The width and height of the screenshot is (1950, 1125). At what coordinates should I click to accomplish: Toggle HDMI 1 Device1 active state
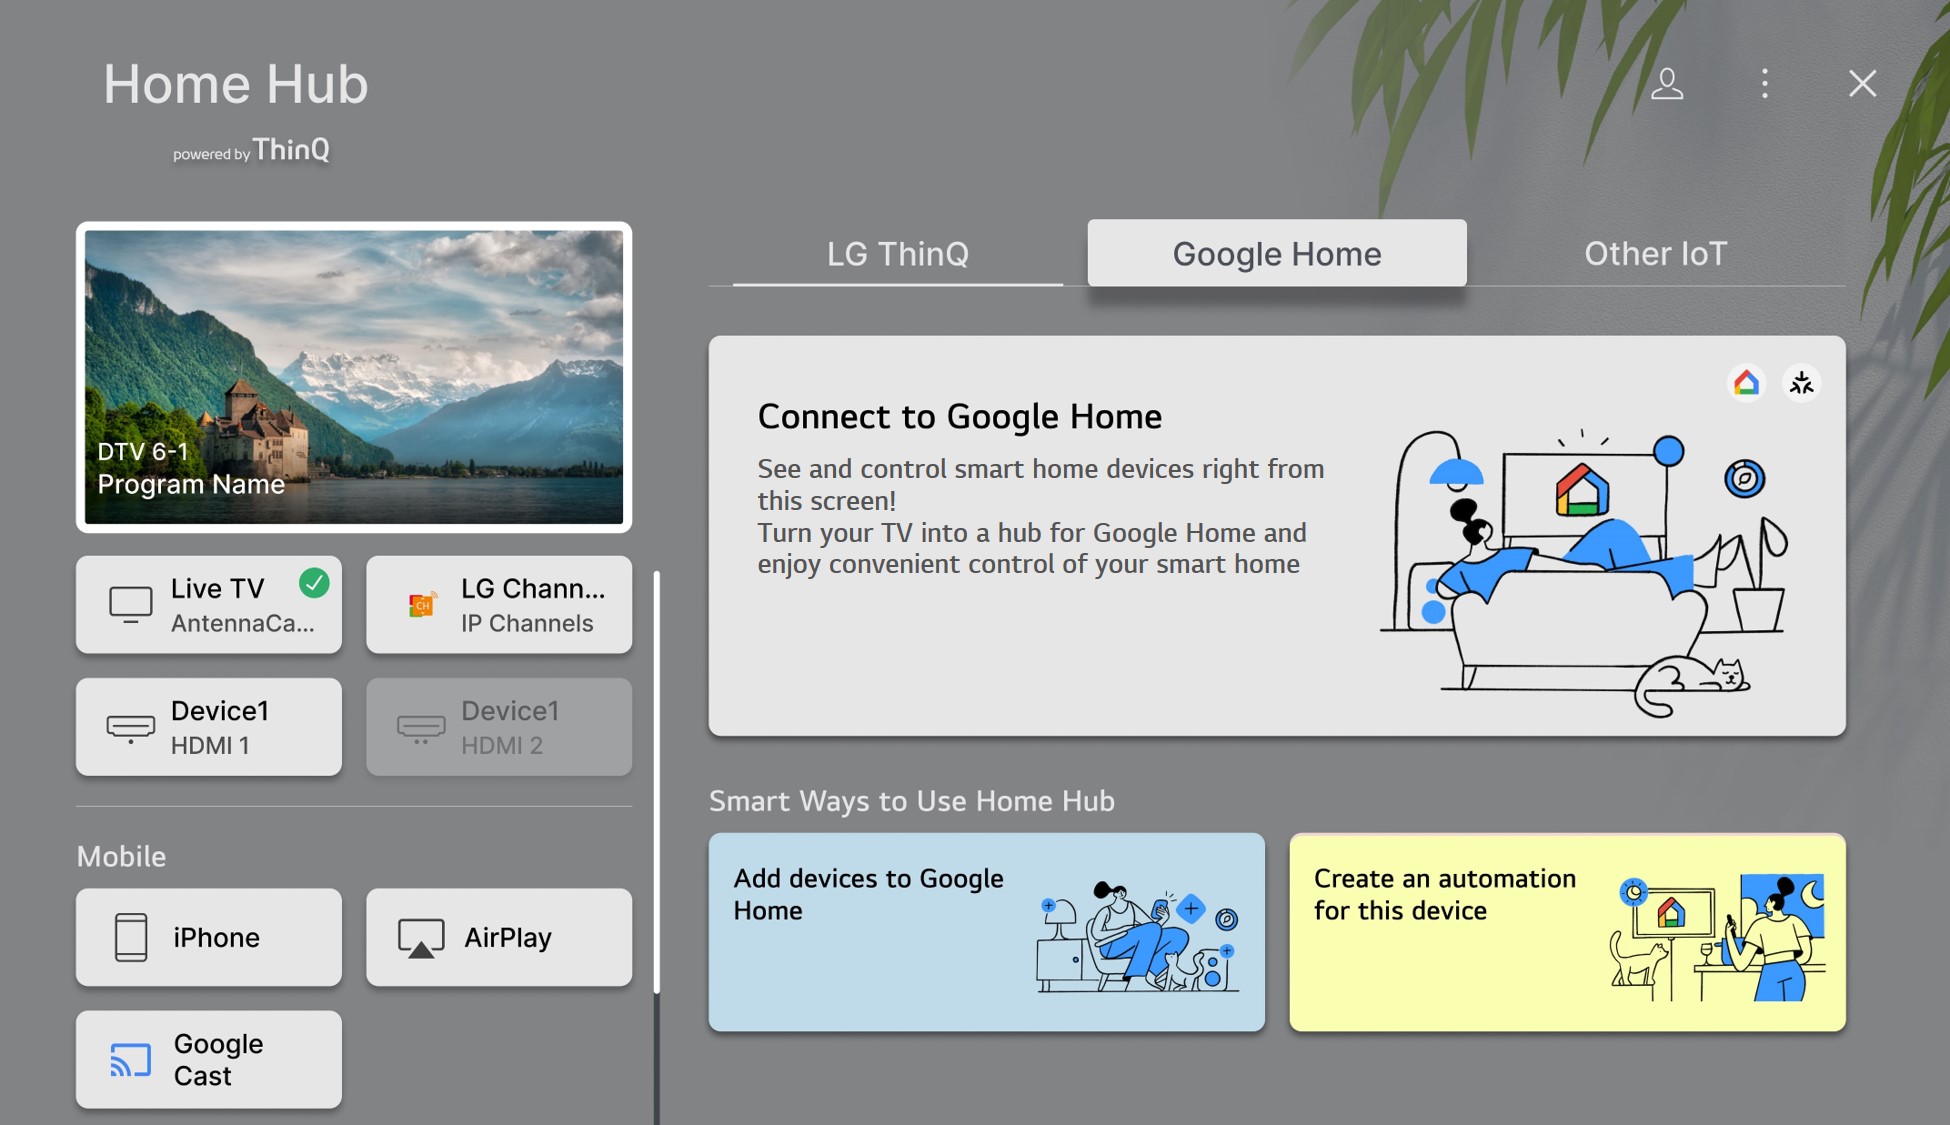pos(210,726)
